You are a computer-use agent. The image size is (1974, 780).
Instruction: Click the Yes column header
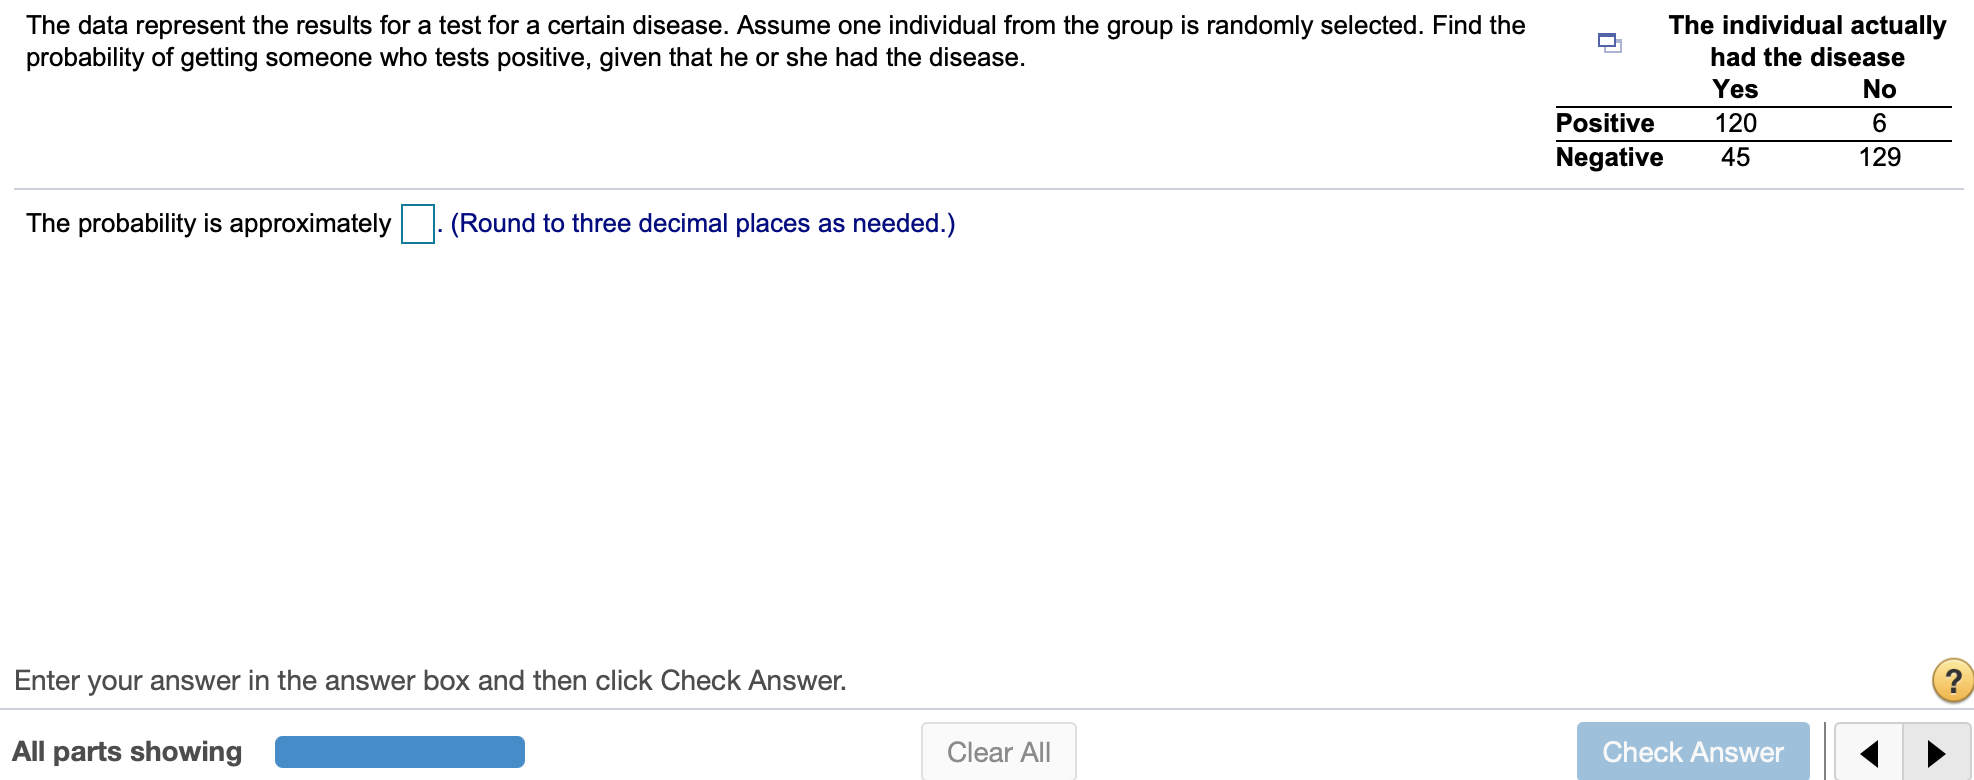[1734, 89]
